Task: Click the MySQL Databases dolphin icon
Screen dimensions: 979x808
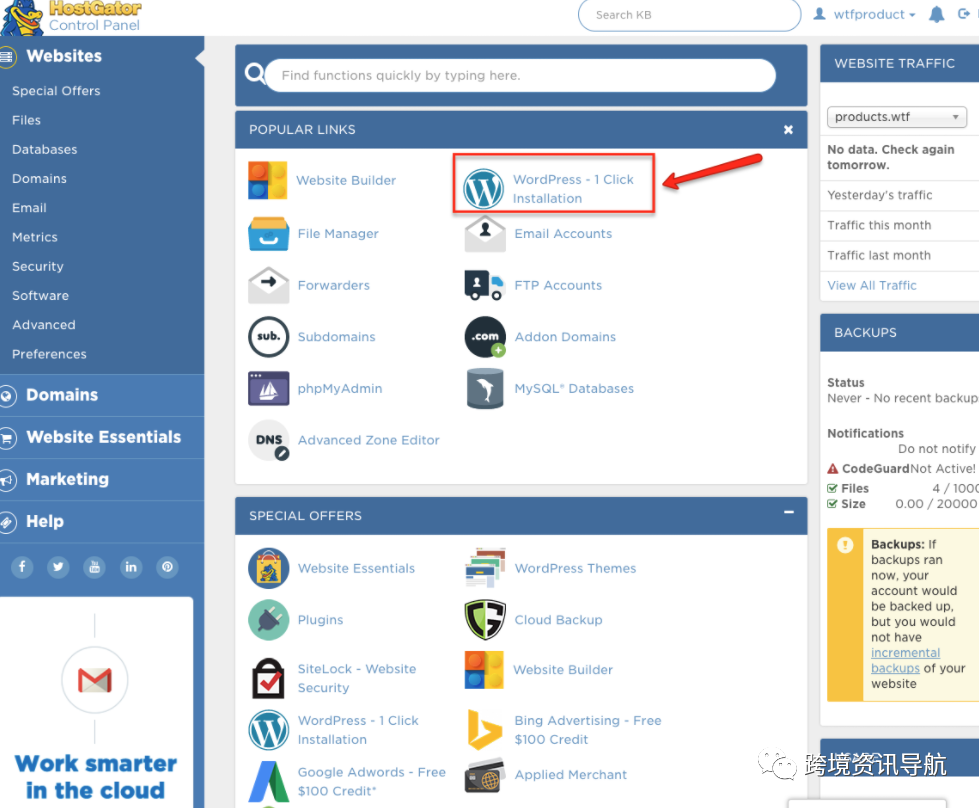Action: [x=485, y=388]
